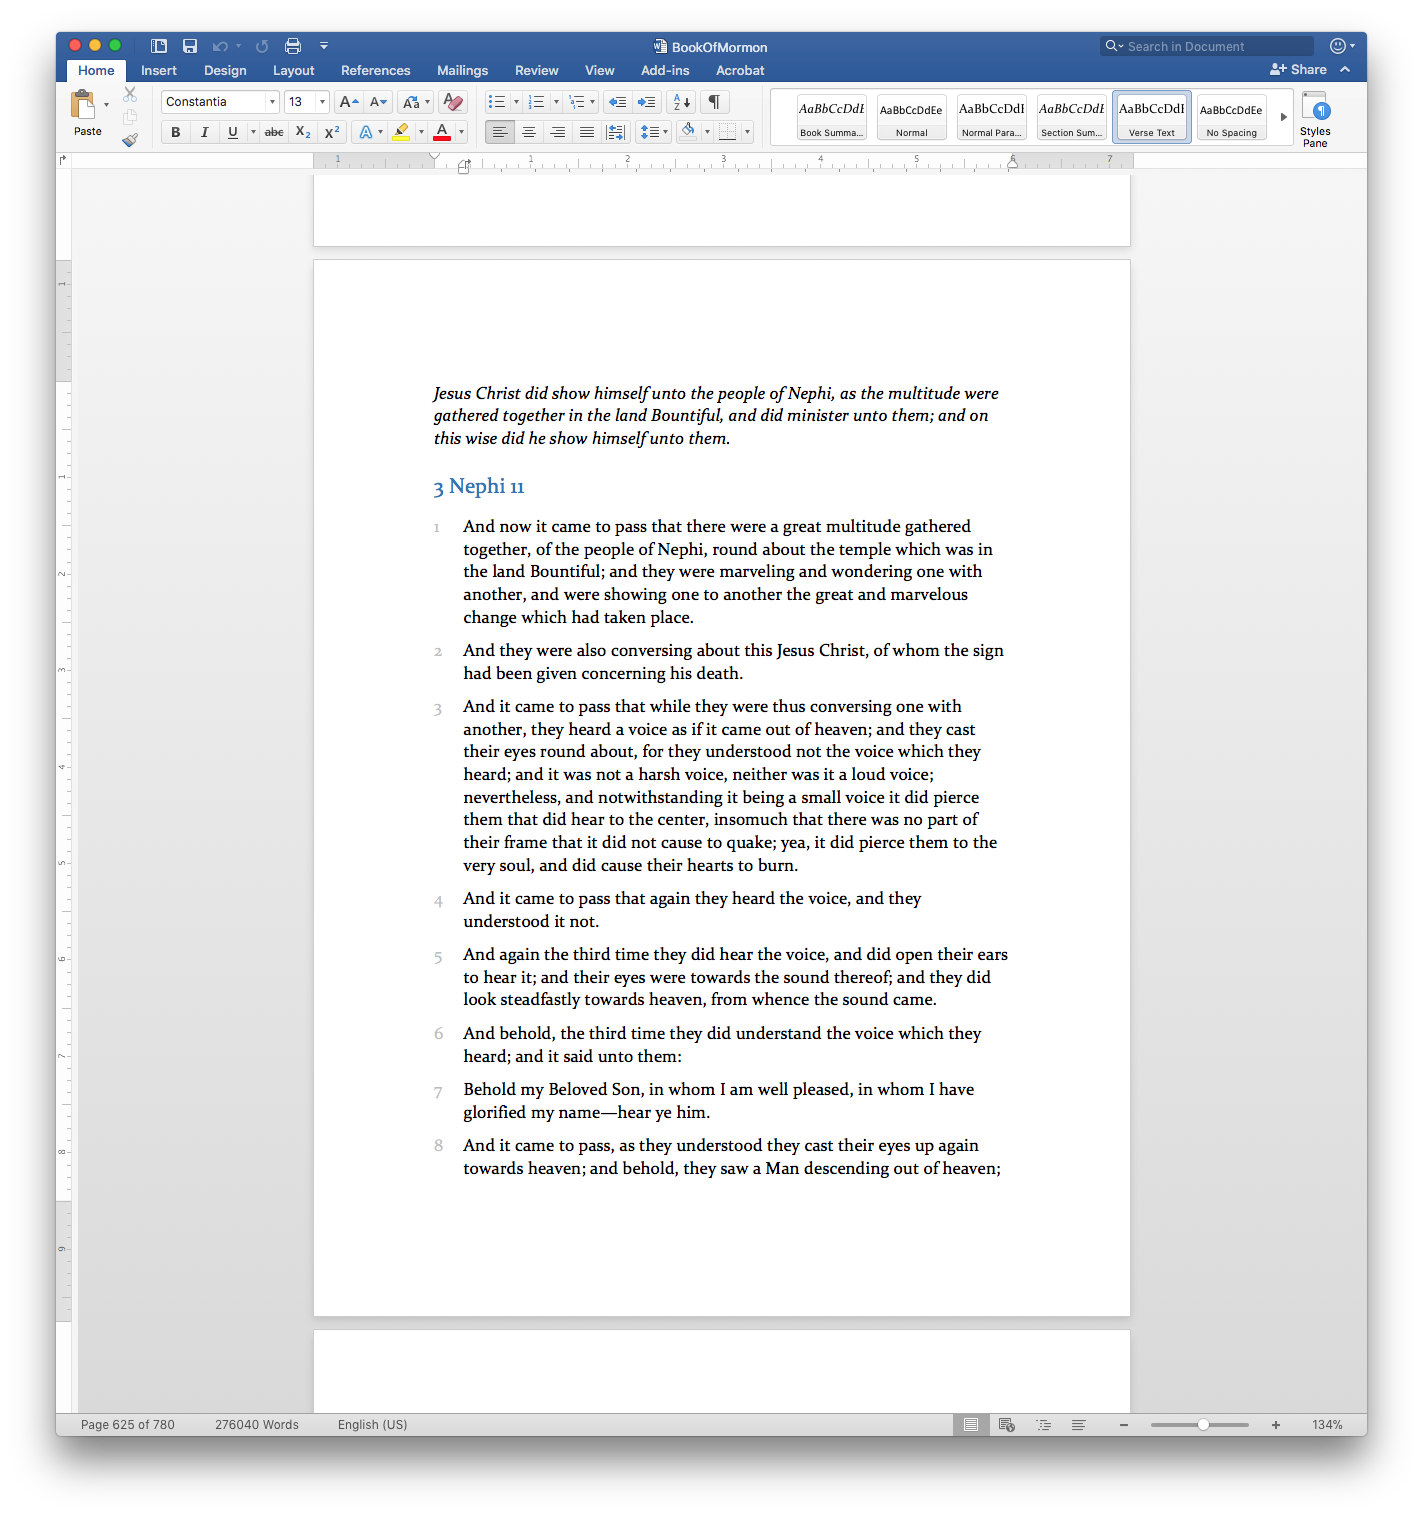The image size is (1423, 1516).
Task: Click the yellow text highlight color button
Action: coord(401,132)
